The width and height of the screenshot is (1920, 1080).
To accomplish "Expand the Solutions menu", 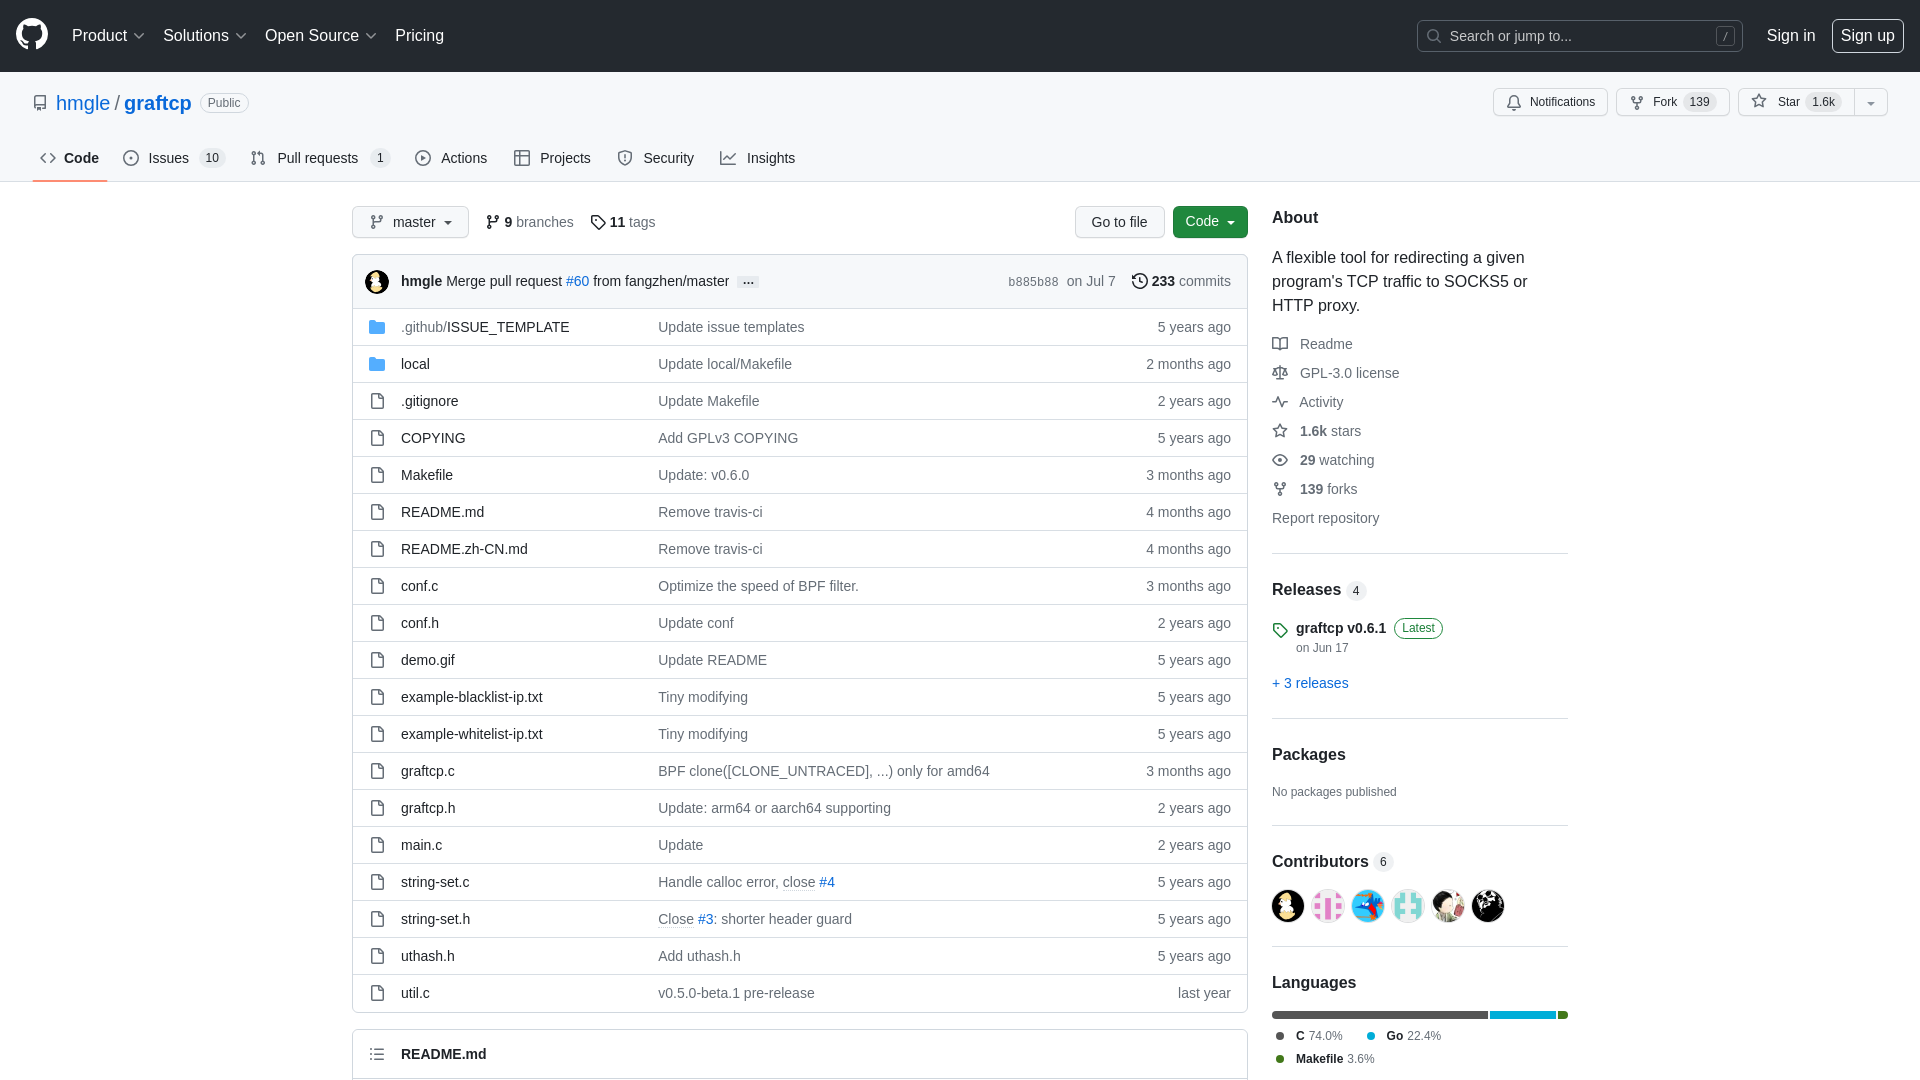I will pyautogui.click(x=205, y=36).
